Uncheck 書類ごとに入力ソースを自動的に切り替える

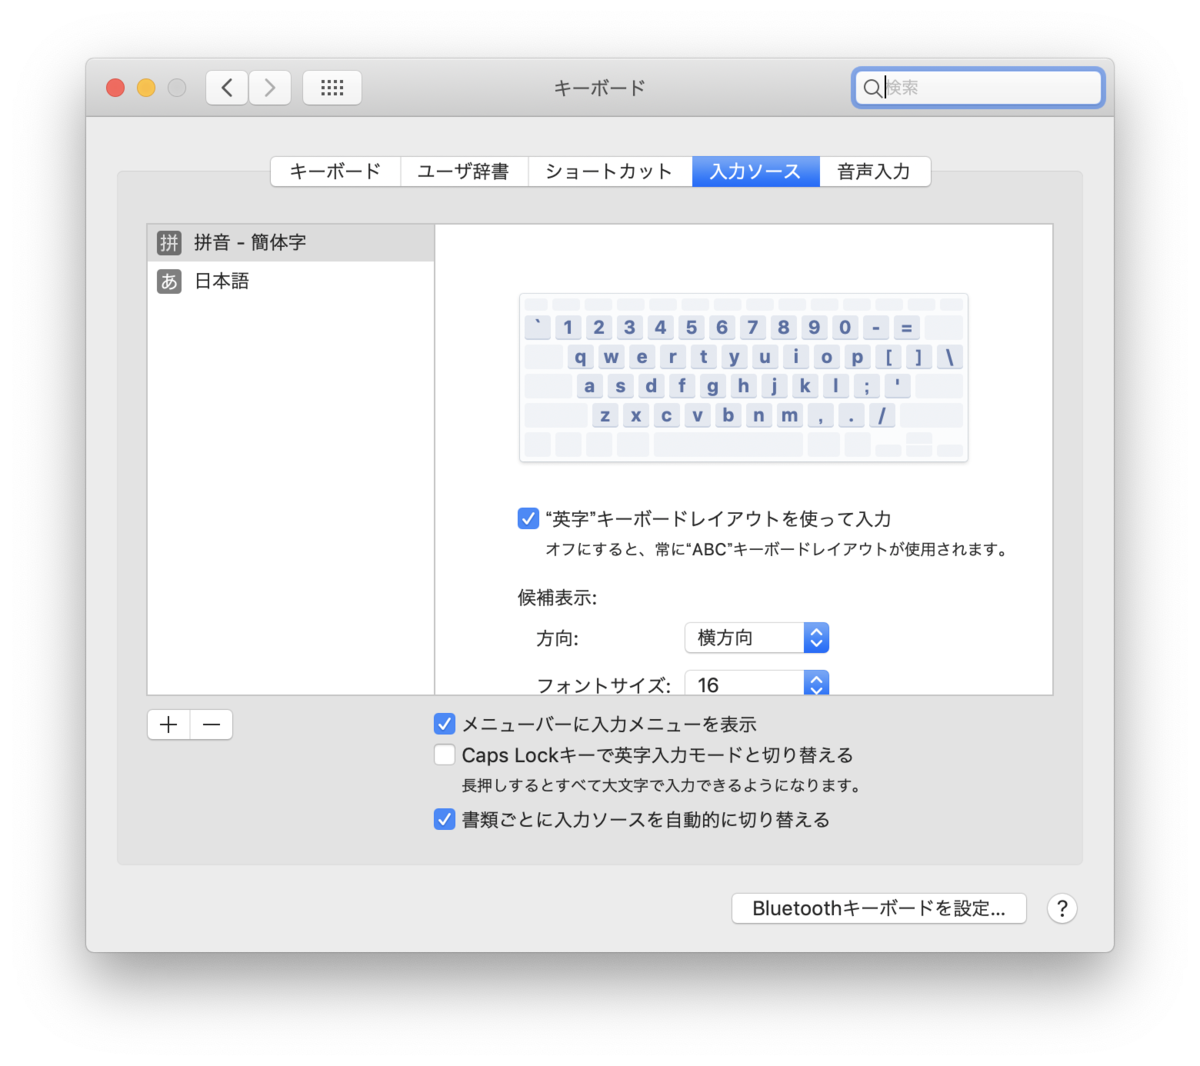[444, 819]
